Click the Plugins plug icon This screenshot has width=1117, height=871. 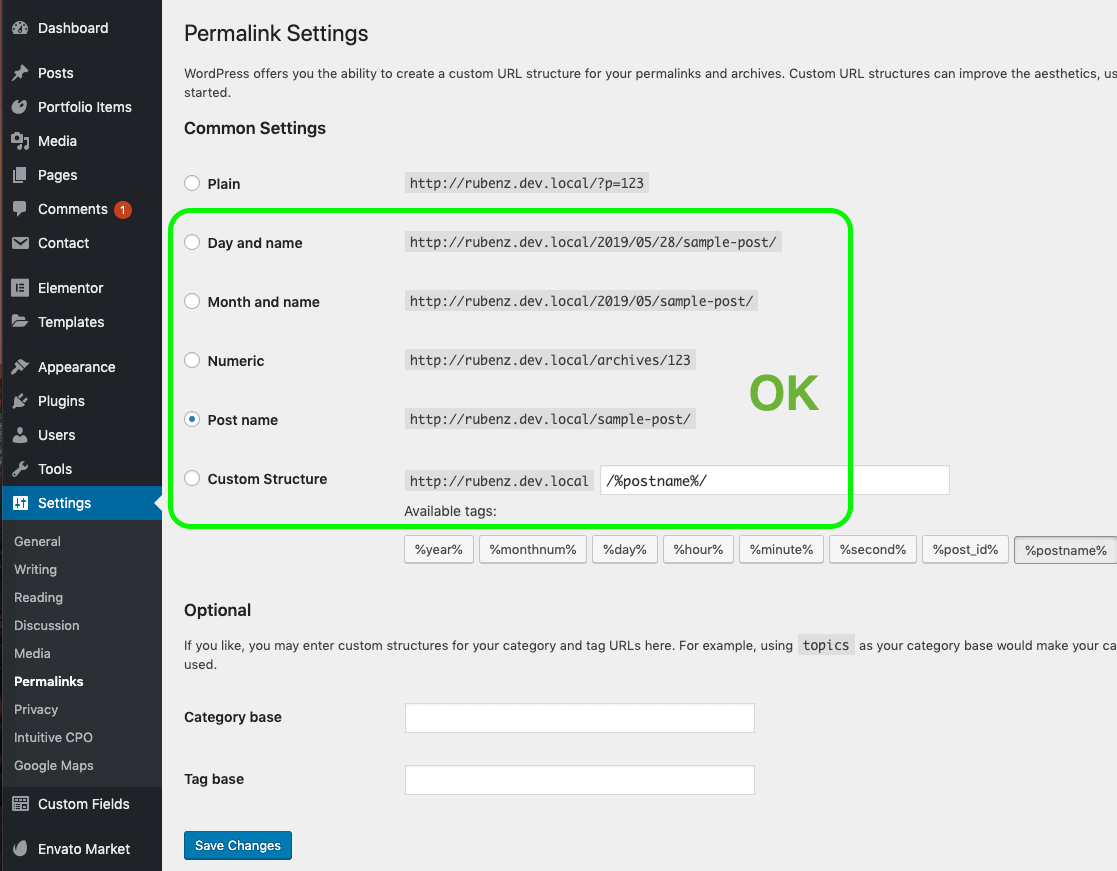pyautogui.click(x=20, y=401)
